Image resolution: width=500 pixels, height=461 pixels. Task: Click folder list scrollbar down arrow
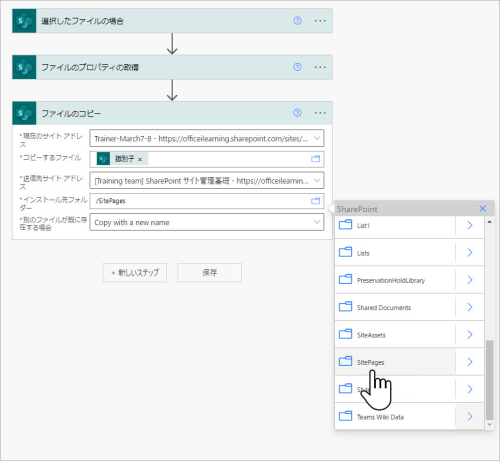(x=489, y=424)
